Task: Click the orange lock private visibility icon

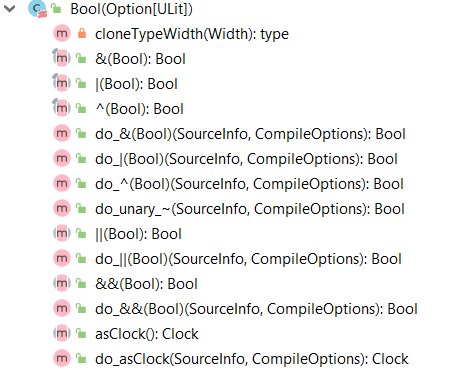Action: click(82, 33)
